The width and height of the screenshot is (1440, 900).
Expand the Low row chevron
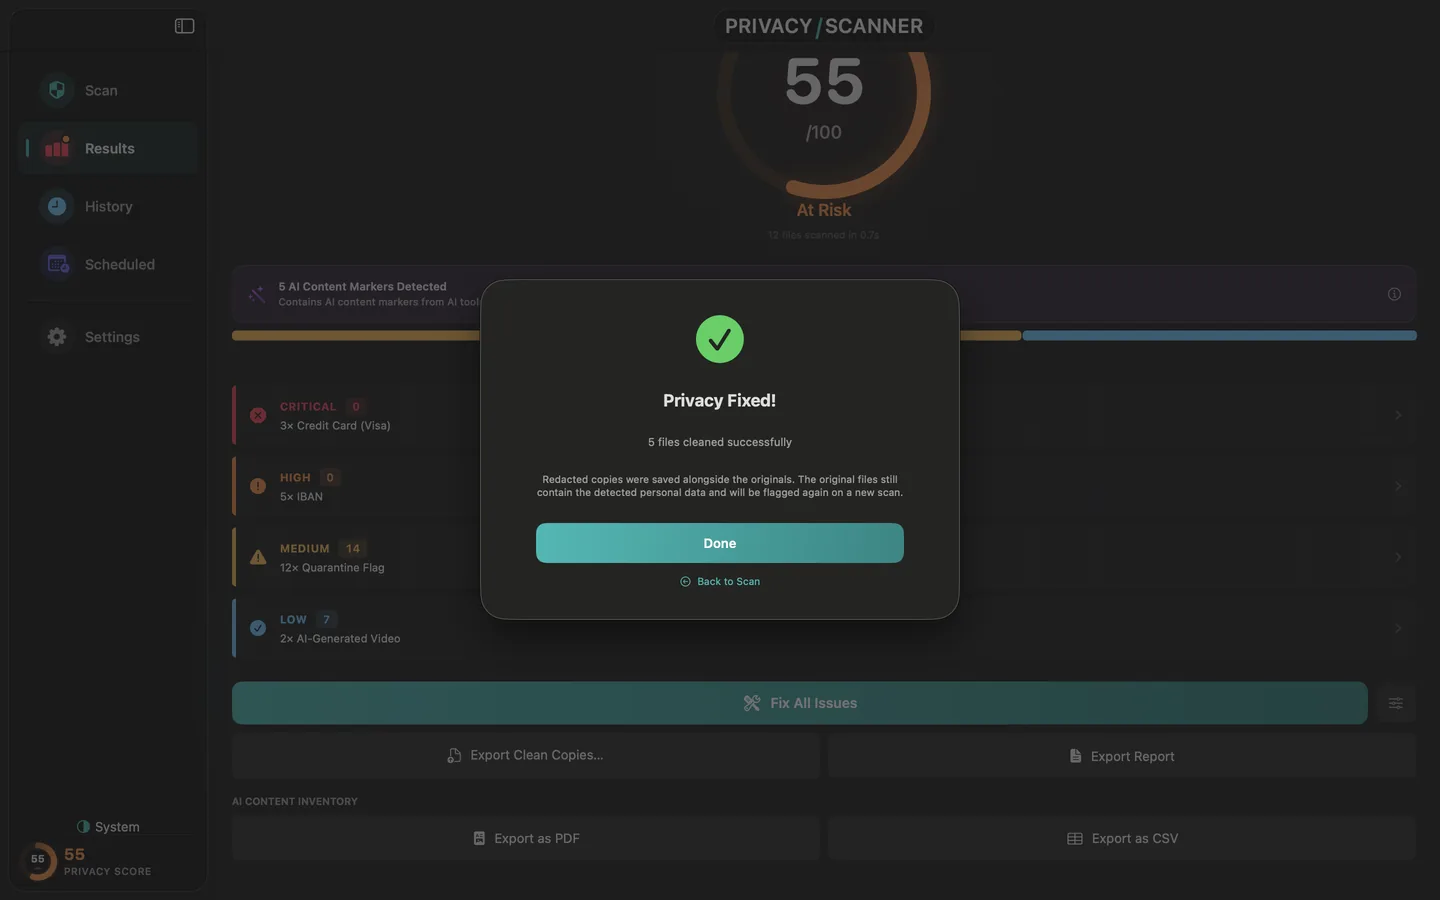(1398, 628)
